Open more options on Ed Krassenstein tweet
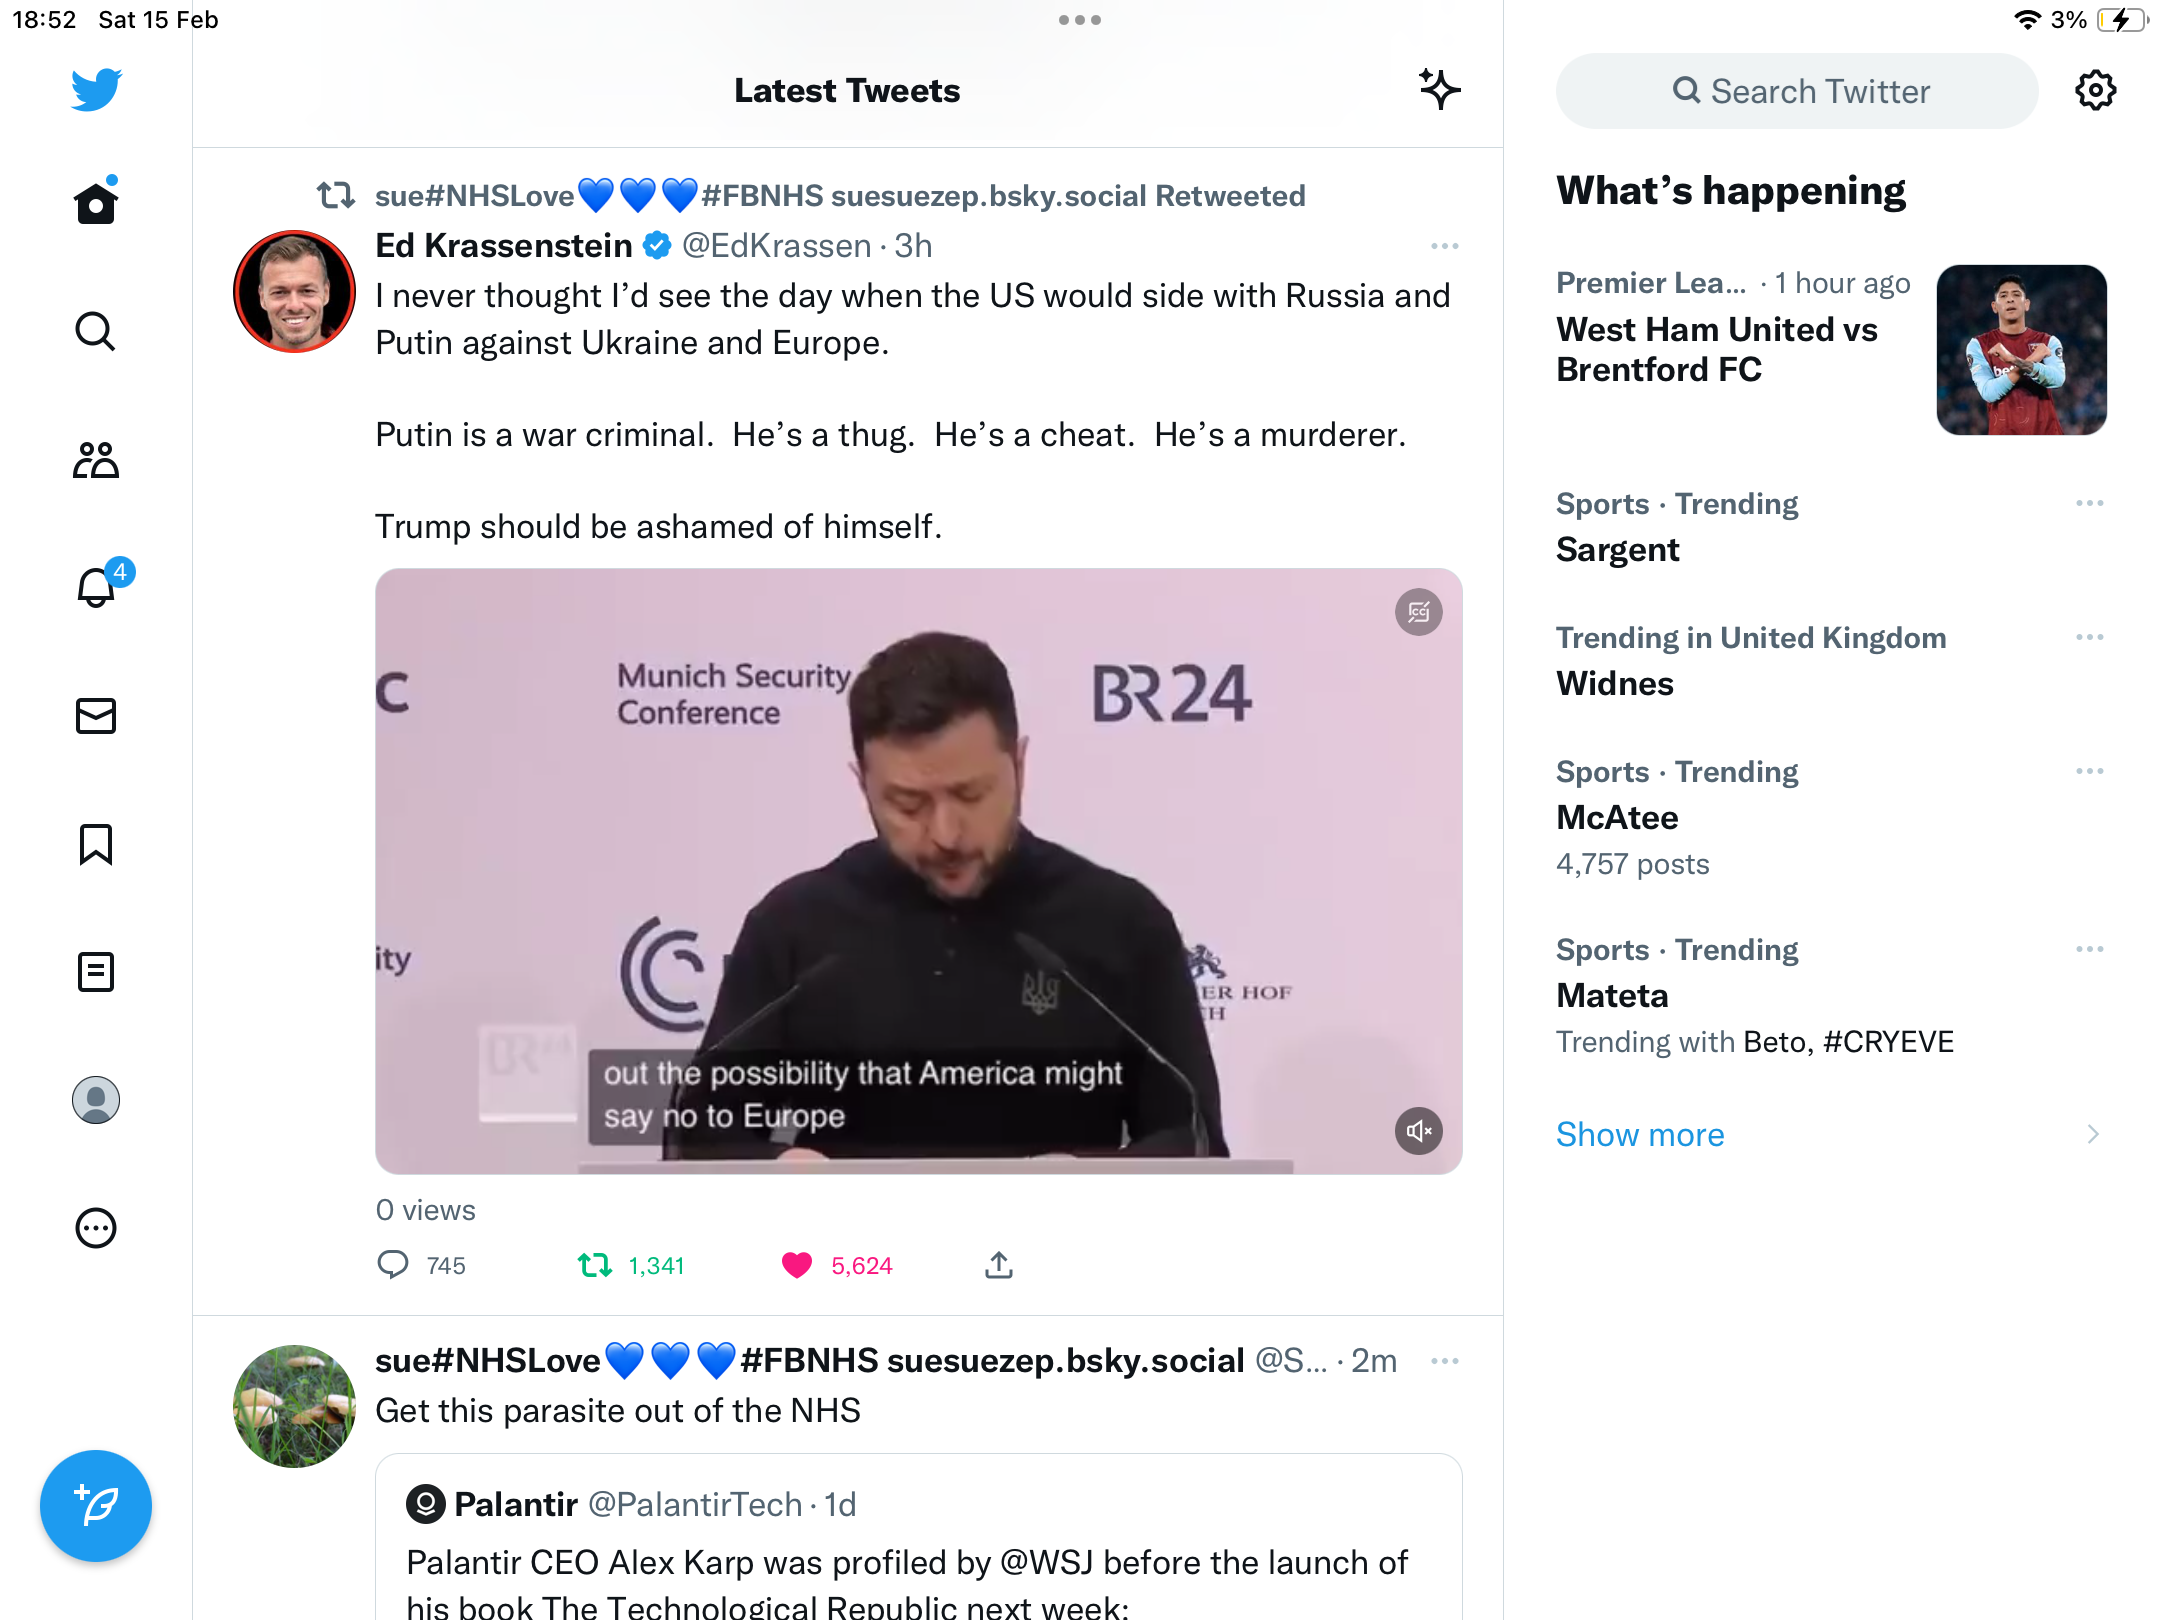Viewport: 2160px width, 1620px height. [x=1445, y=246]
